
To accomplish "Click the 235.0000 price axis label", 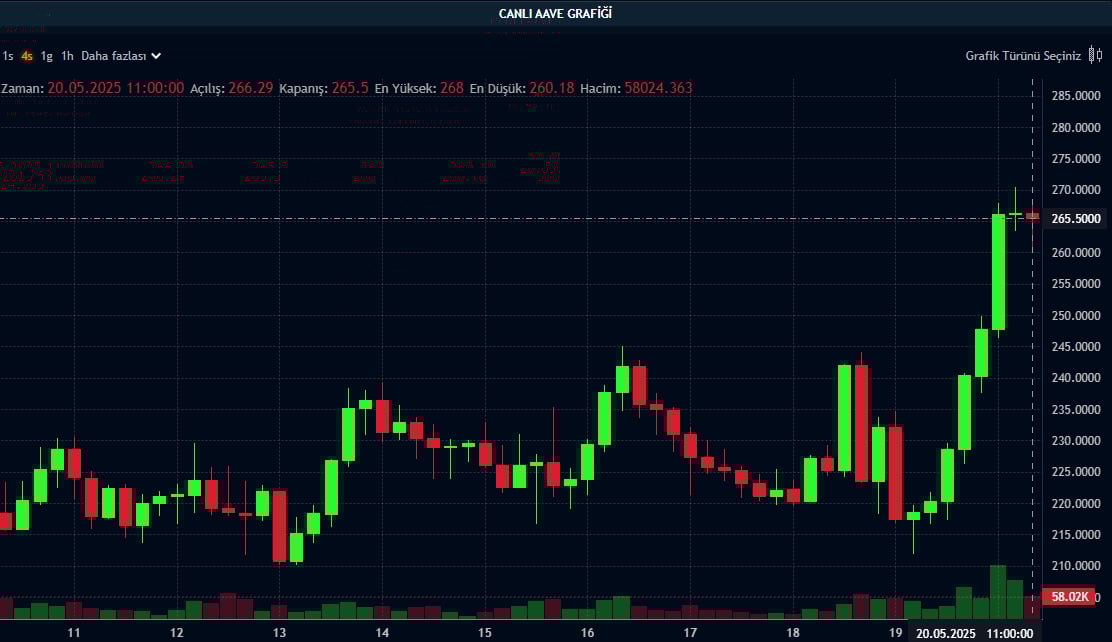I will coord(1076,409).
